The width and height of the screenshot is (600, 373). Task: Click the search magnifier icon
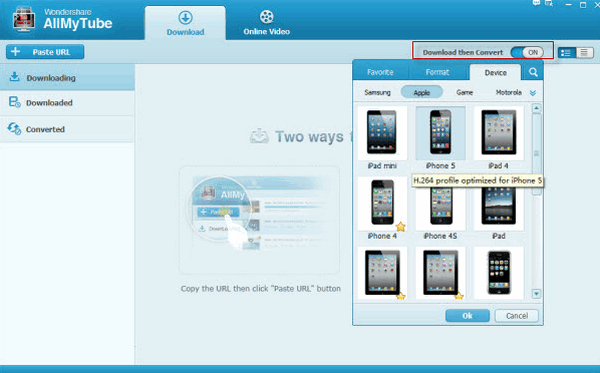(x=533, y=72)
